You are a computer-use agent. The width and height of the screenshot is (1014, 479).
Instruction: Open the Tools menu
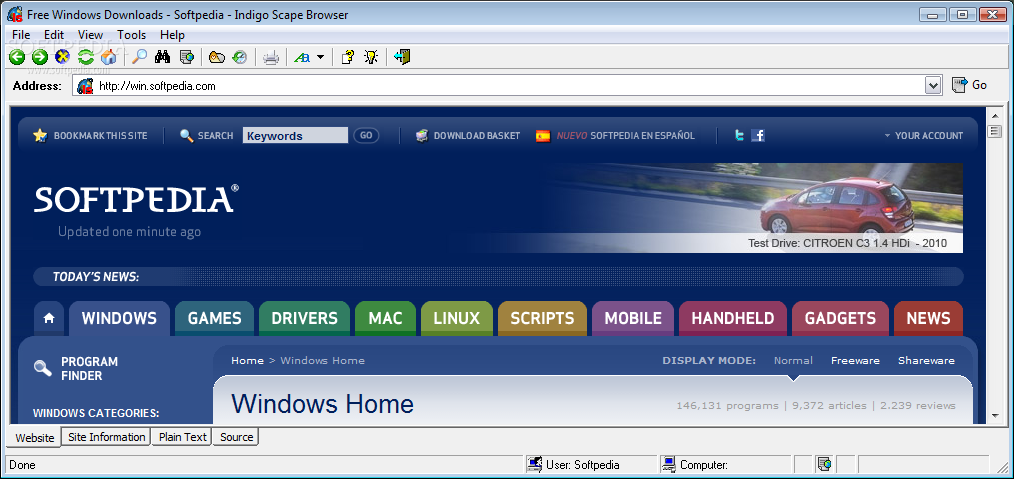[x=132, y=35]
